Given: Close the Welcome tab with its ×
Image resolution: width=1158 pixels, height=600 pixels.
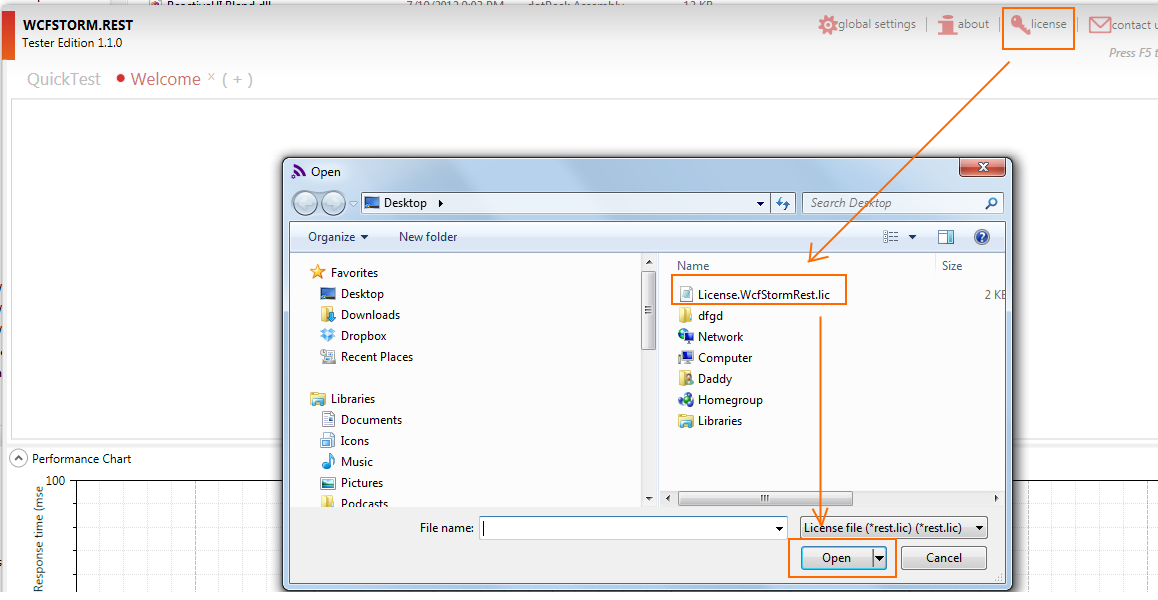Looking at the screenshot, I should (211, 77).
